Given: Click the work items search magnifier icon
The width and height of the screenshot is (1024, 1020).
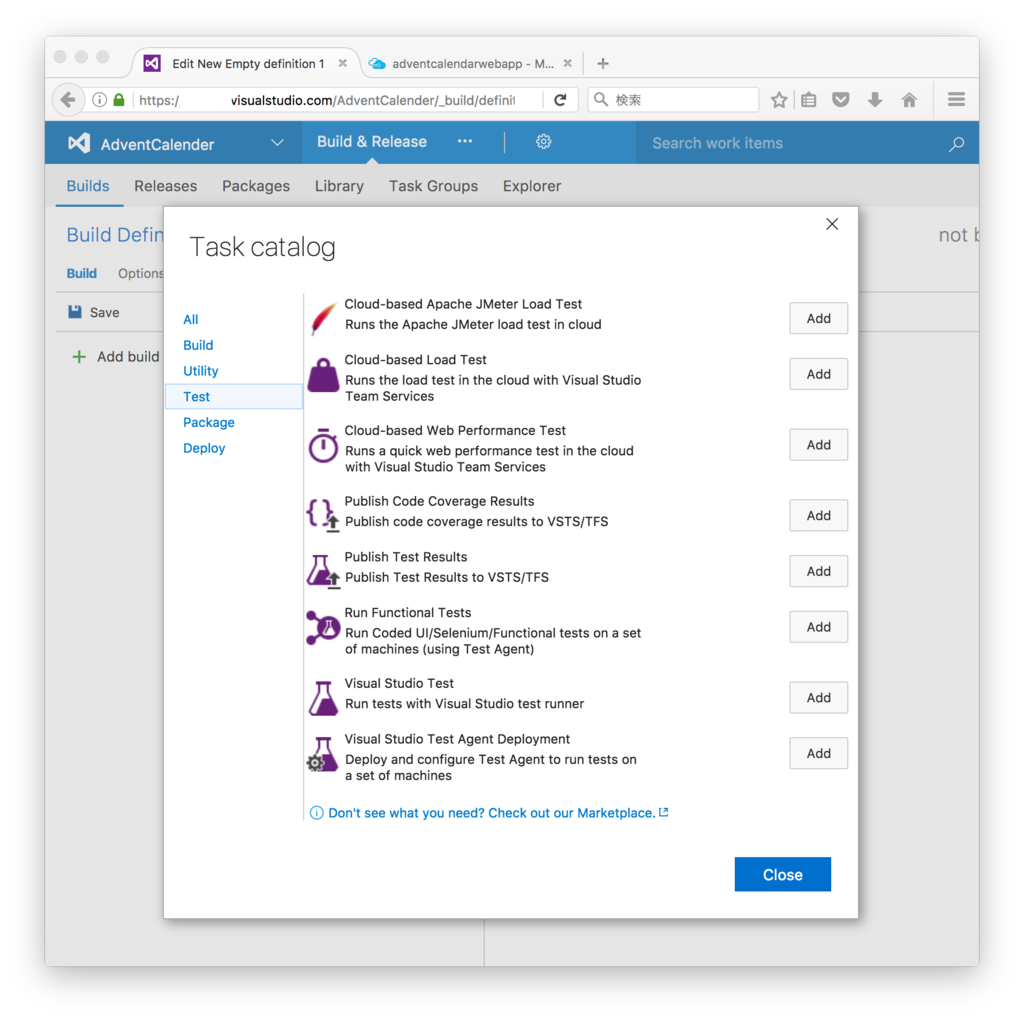Looking at the screenshot, I should click(957, 144).
